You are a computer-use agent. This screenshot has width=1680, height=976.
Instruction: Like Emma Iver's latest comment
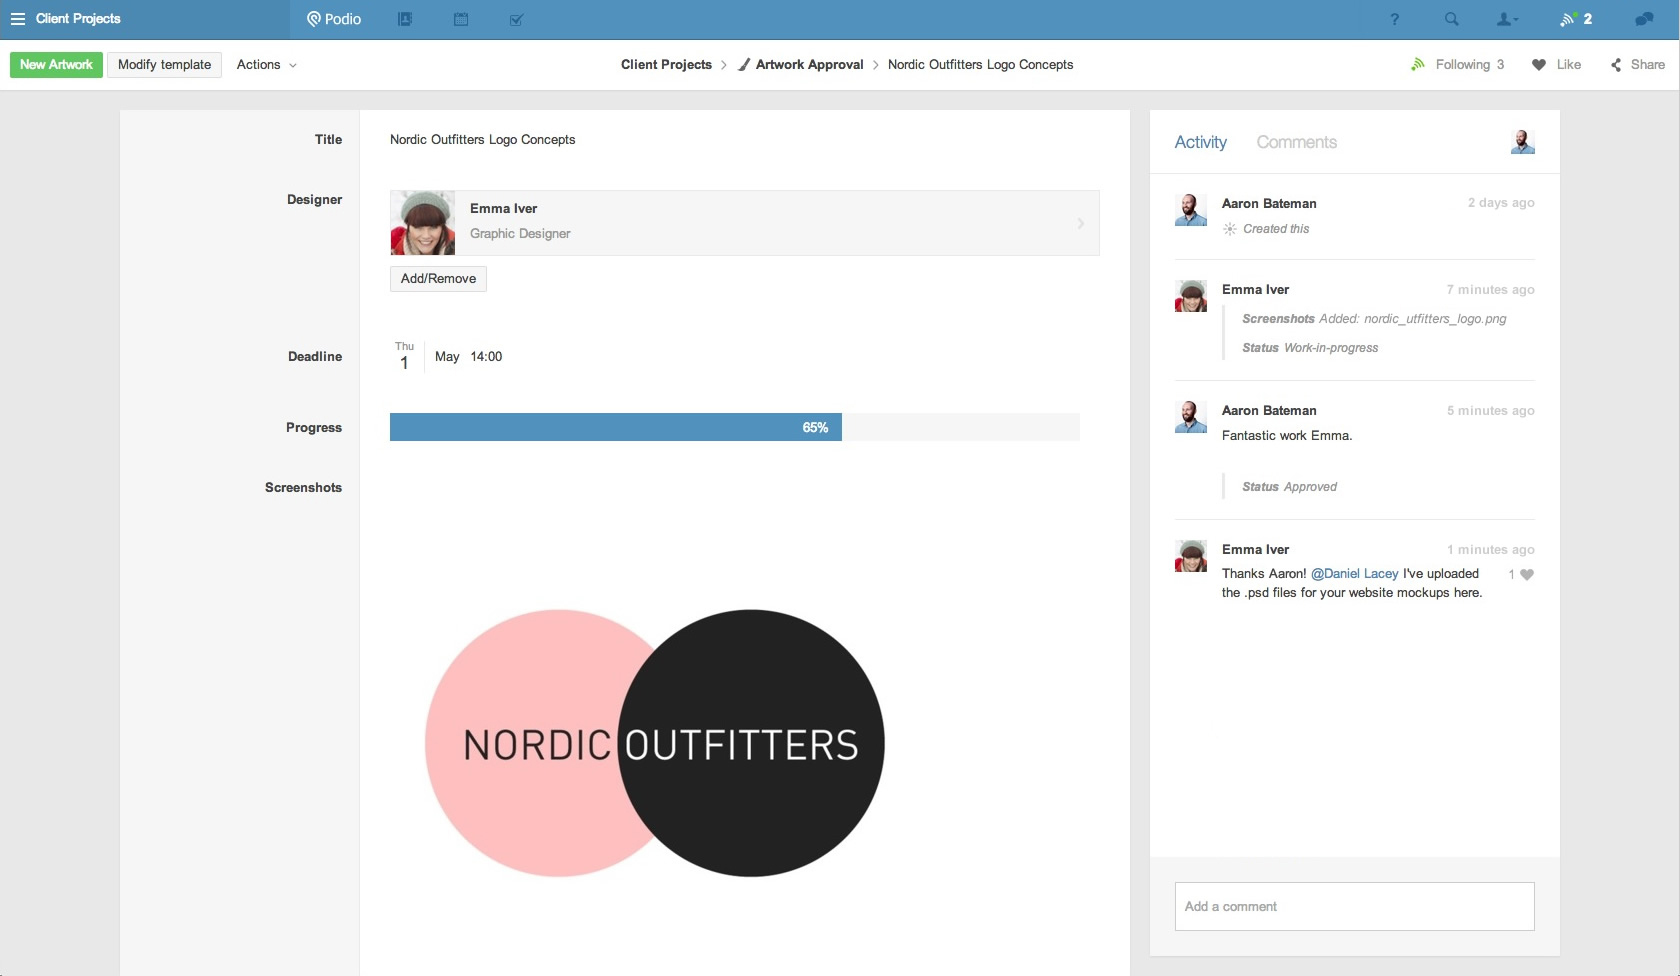(x=1527, y=574)
